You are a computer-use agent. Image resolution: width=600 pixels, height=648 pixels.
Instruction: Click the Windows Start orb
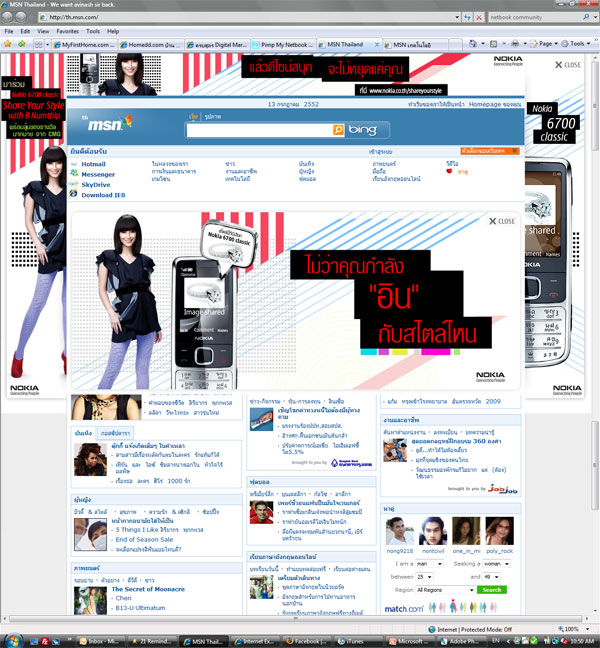12,640
